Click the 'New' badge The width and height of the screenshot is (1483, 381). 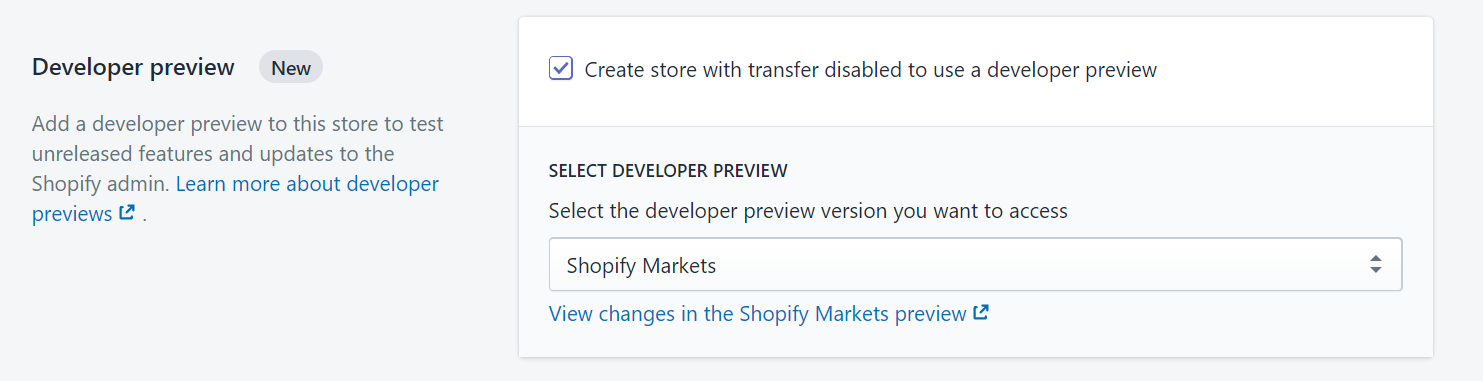[291, 68]
